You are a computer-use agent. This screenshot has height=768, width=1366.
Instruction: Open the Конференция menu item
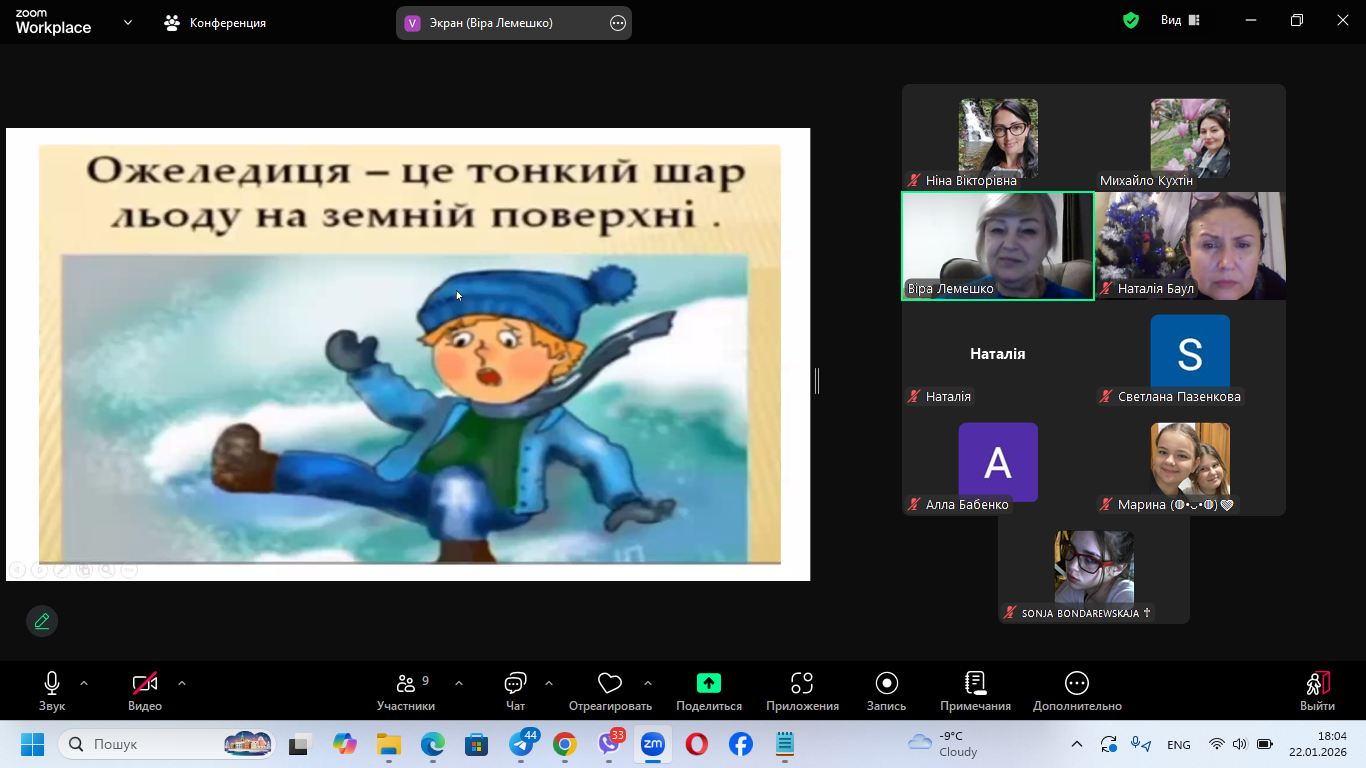pyautogui.click(x=216, y=22)
